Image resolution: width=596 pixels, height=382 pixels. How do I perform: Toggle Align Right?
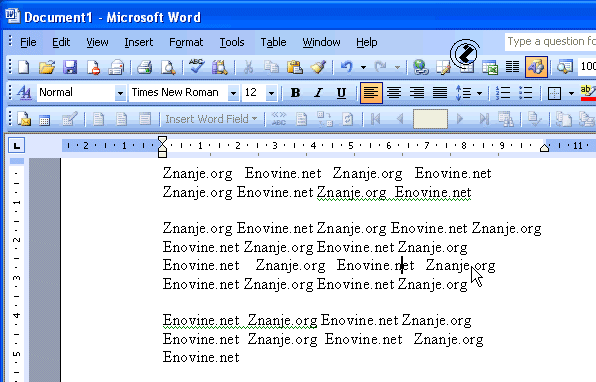(x=417, y=93)
